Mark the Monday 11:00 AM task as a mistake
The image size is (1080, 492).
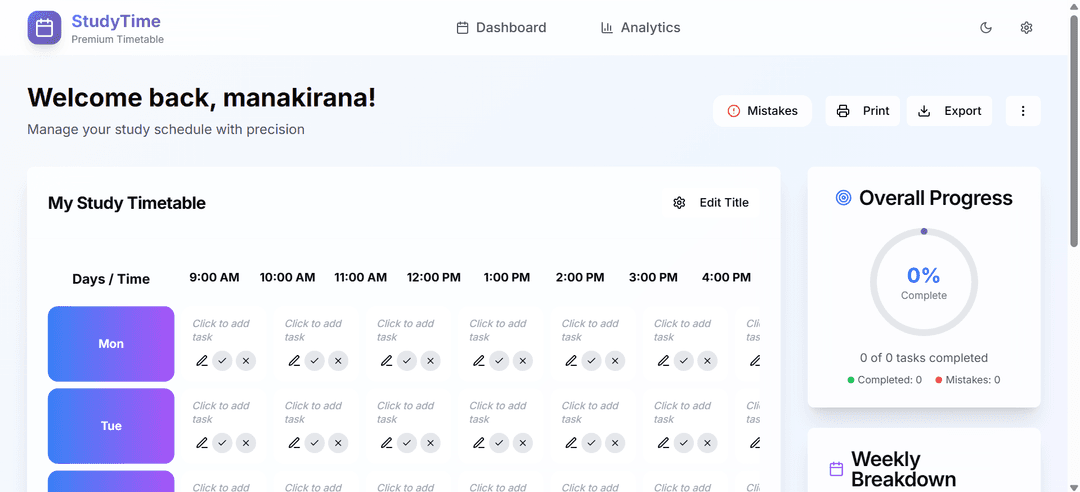click(430, 360)
